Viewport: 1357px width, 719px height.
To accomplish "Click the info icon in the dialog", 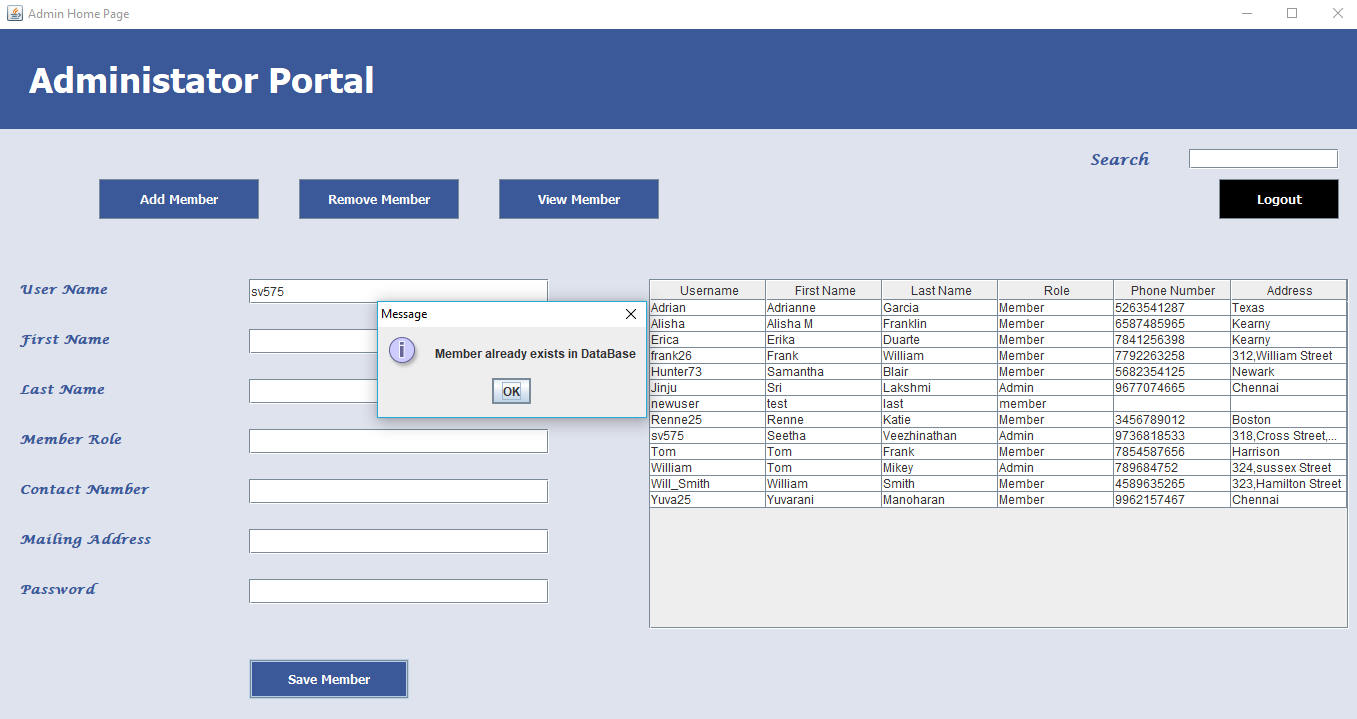I will click(x=402, y=351).
